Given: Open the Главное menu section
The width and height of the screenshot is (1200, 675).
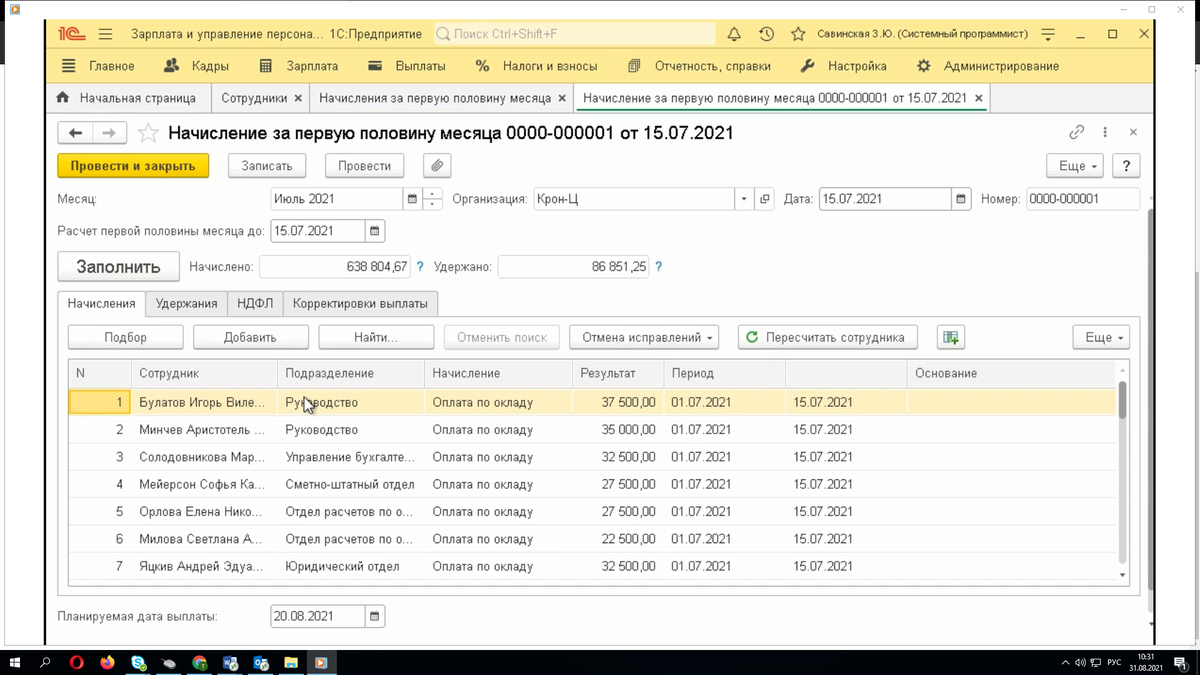Looking at the screenshot, I should pyautogui.click(x=98, y=66).
